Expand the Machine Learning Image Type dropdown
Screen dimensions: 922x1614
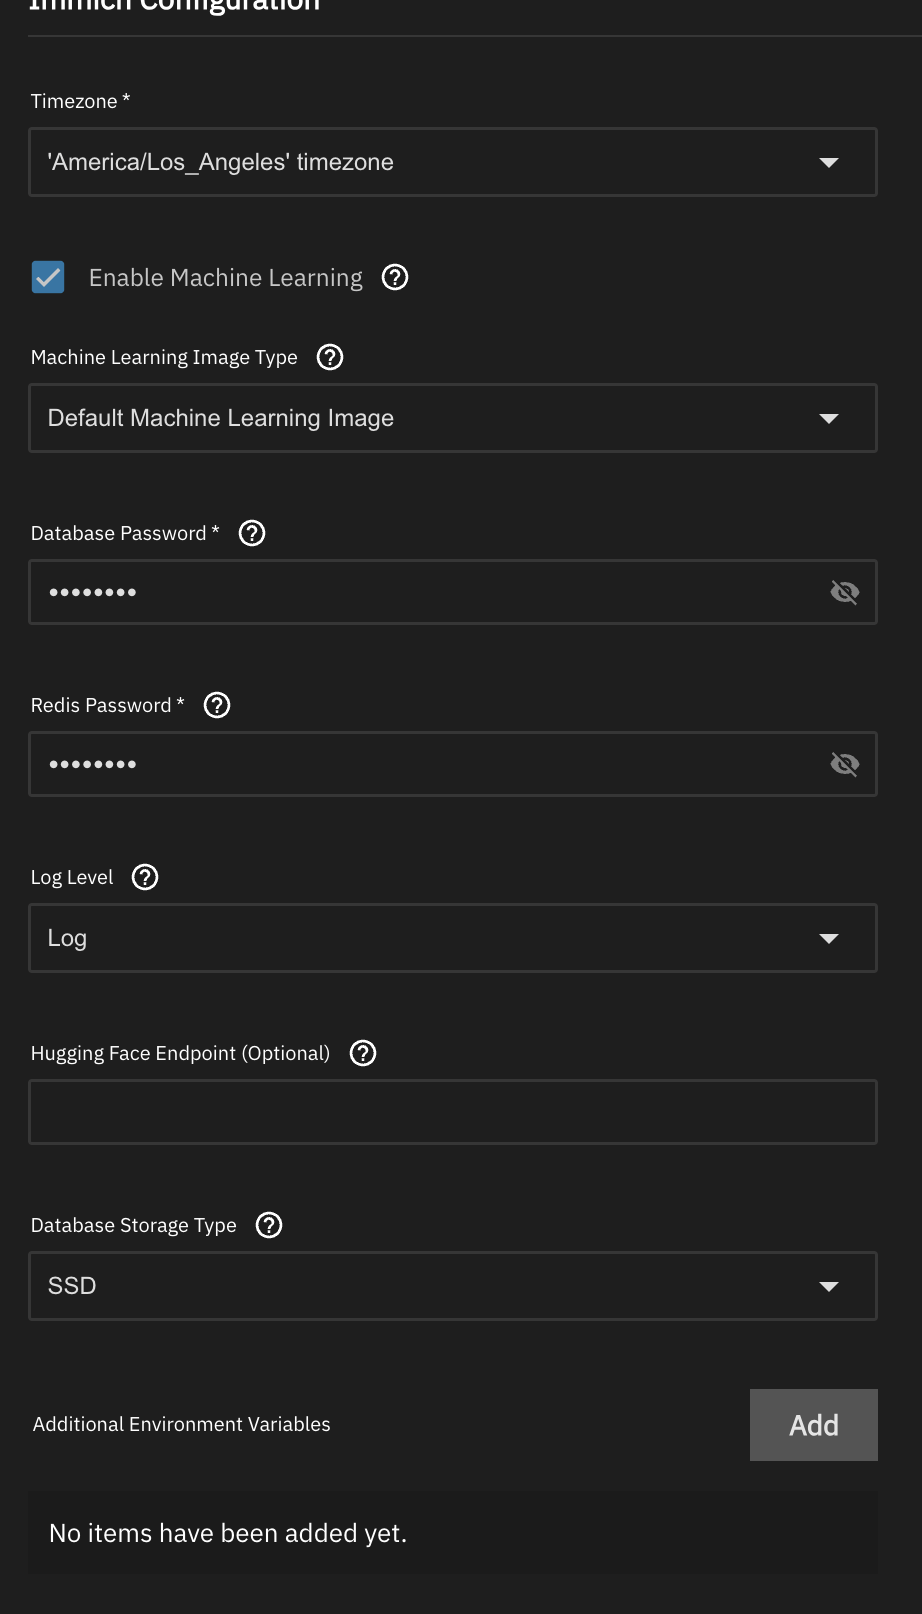(x=452, y=418)
